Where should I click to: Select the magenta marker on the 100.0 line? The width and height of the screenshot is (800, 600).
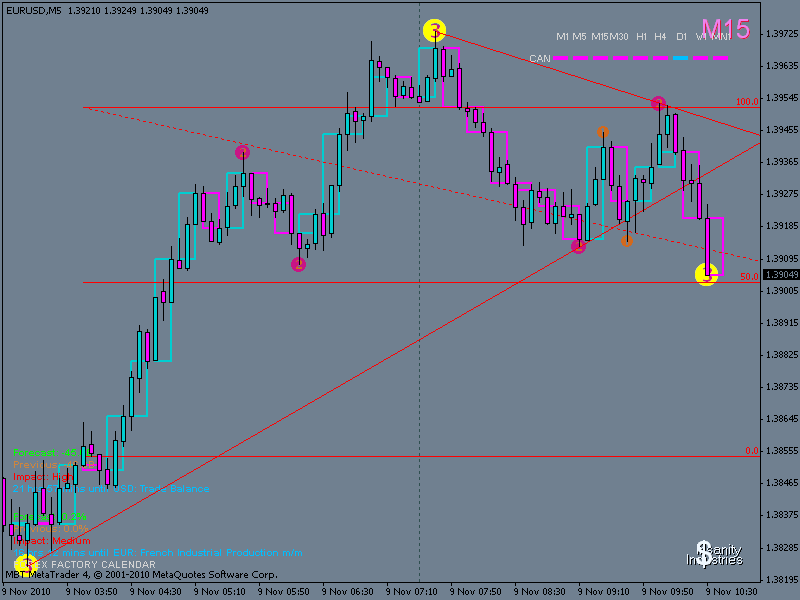pyautogui.click(x=658, y=103)
